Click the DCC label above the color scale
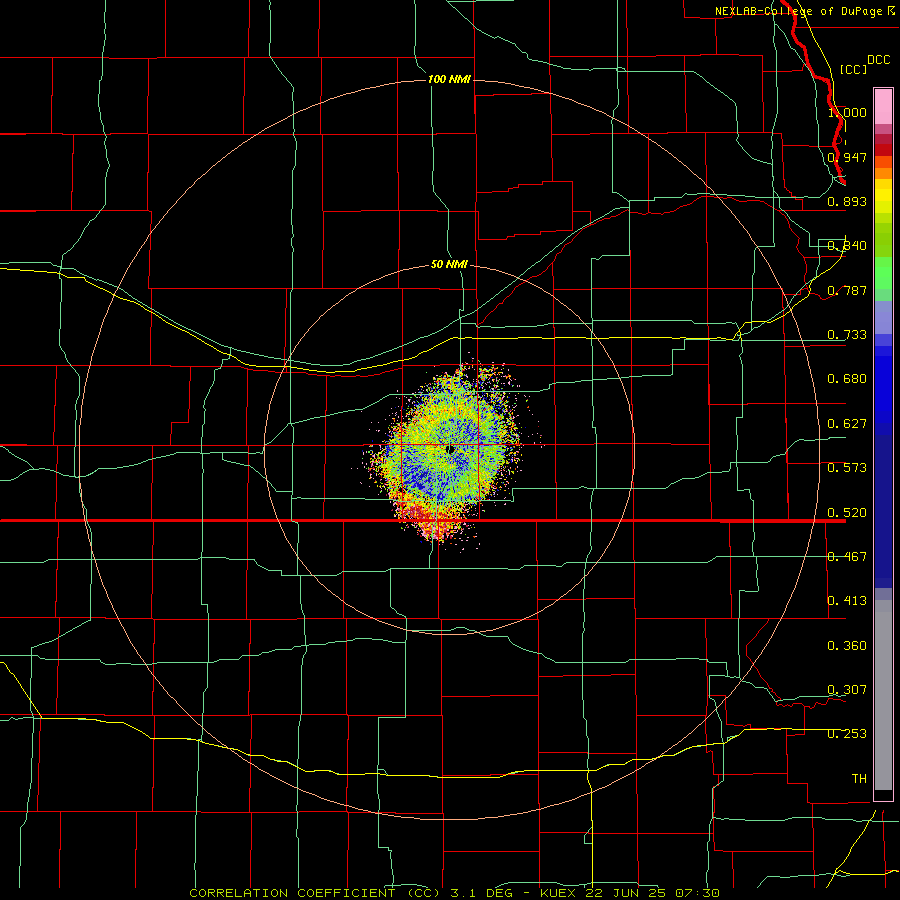The height and width of the screenshot is (900, 900). point(878,60)
